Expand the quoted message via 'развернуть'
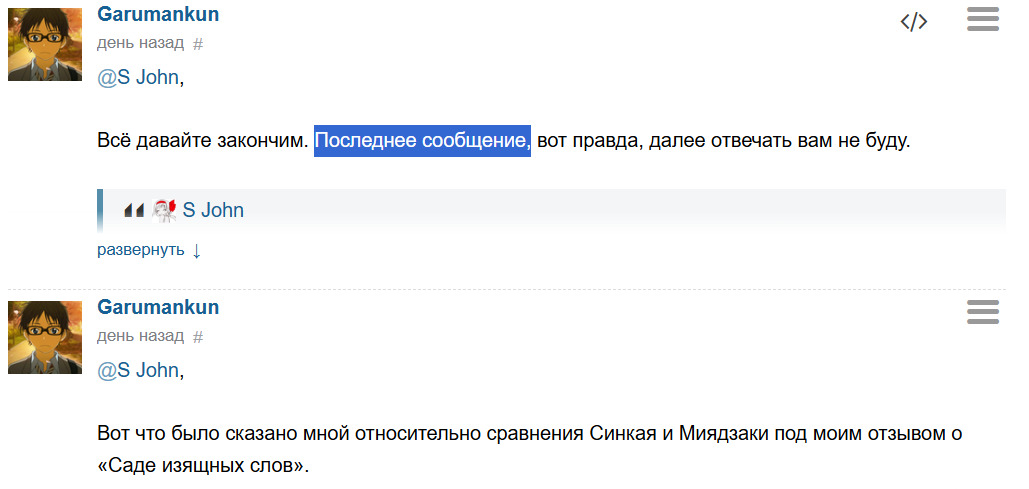 point(141,250)
